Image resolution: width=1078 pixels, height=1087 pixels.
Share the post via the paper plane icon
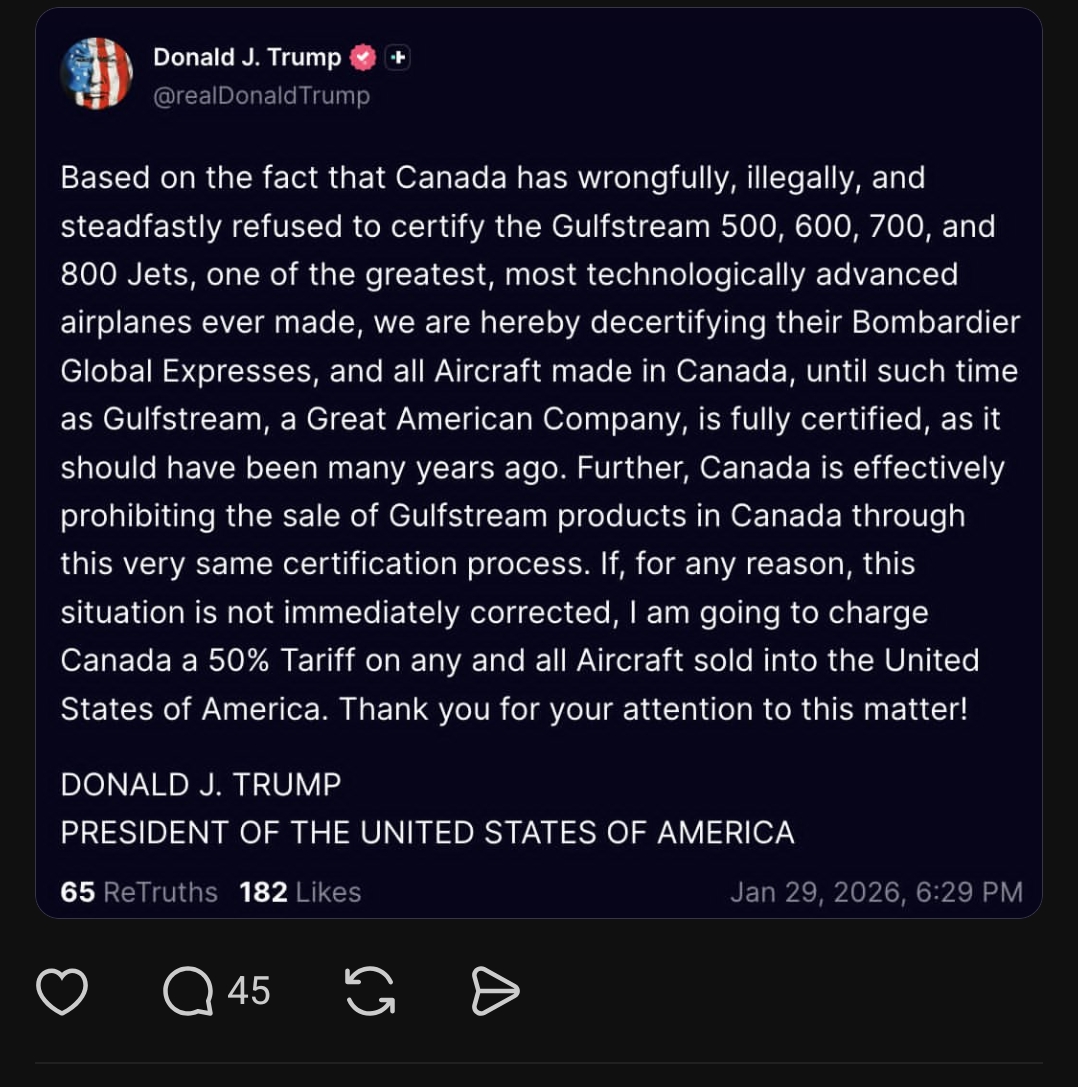click(495, 991)
